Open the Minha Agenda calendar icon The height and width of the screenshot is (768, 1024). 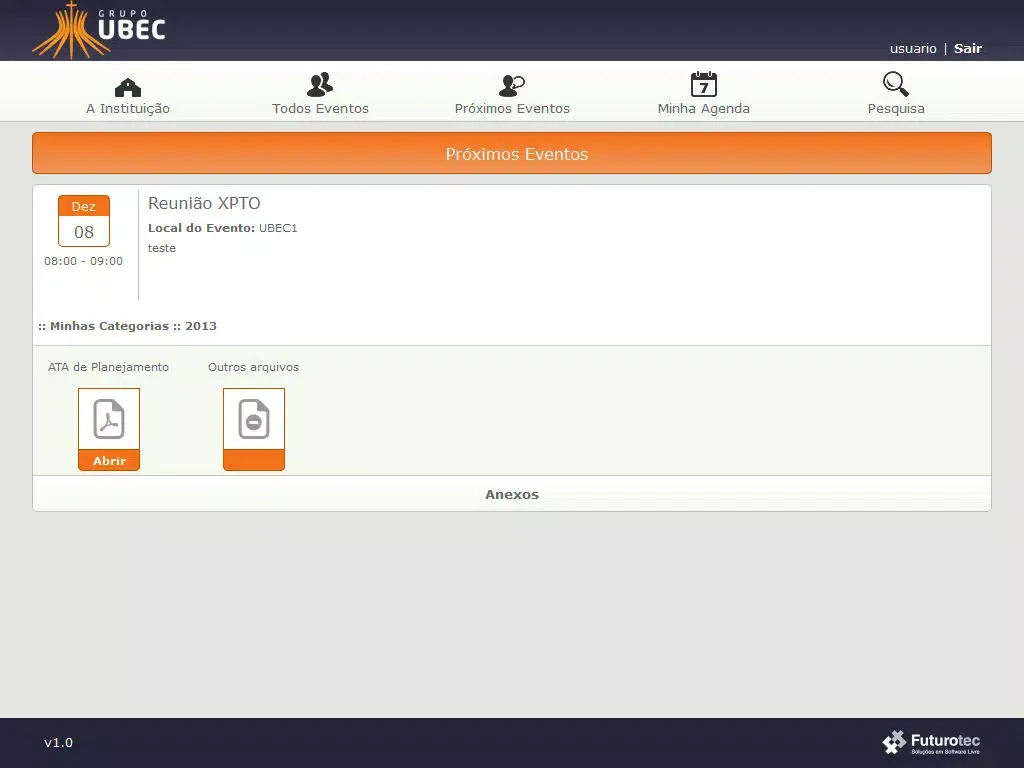tap(703, 84)
